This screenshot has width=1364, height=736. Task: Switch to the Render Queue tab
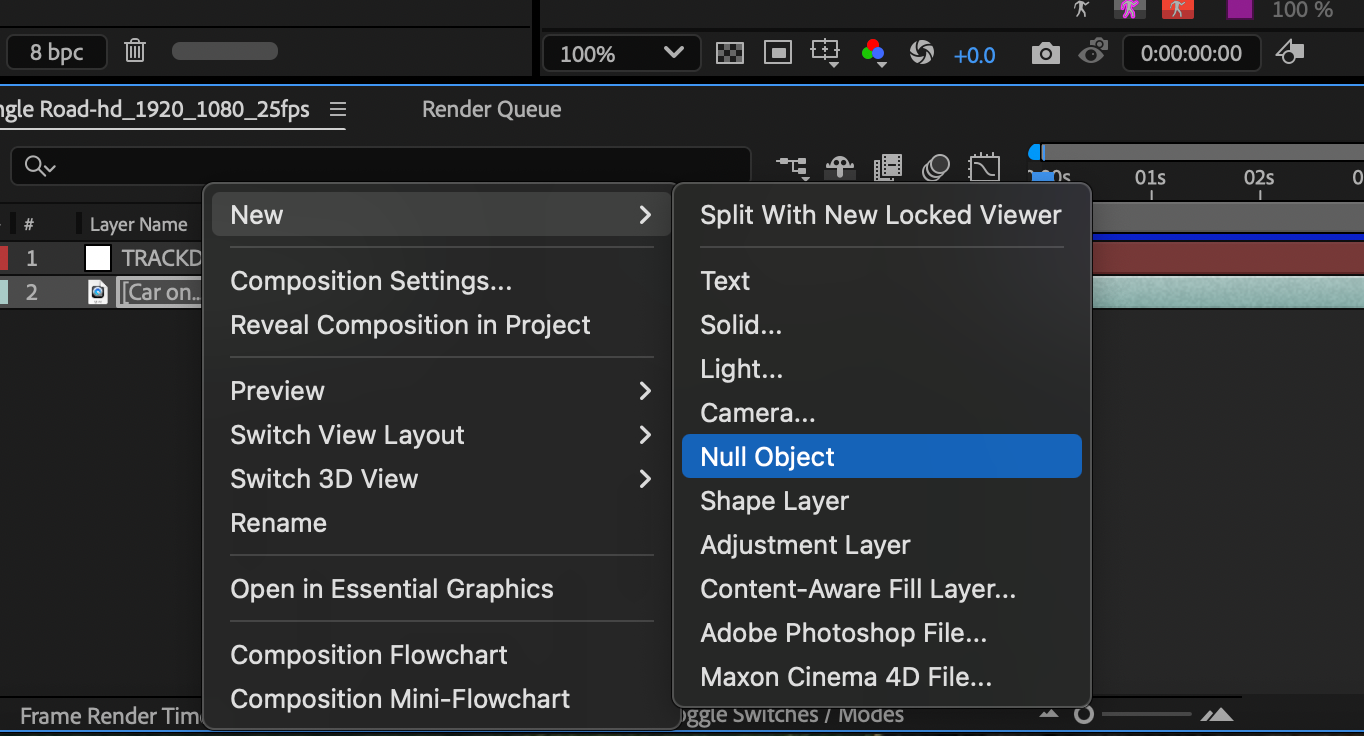(x=491, y=110)
